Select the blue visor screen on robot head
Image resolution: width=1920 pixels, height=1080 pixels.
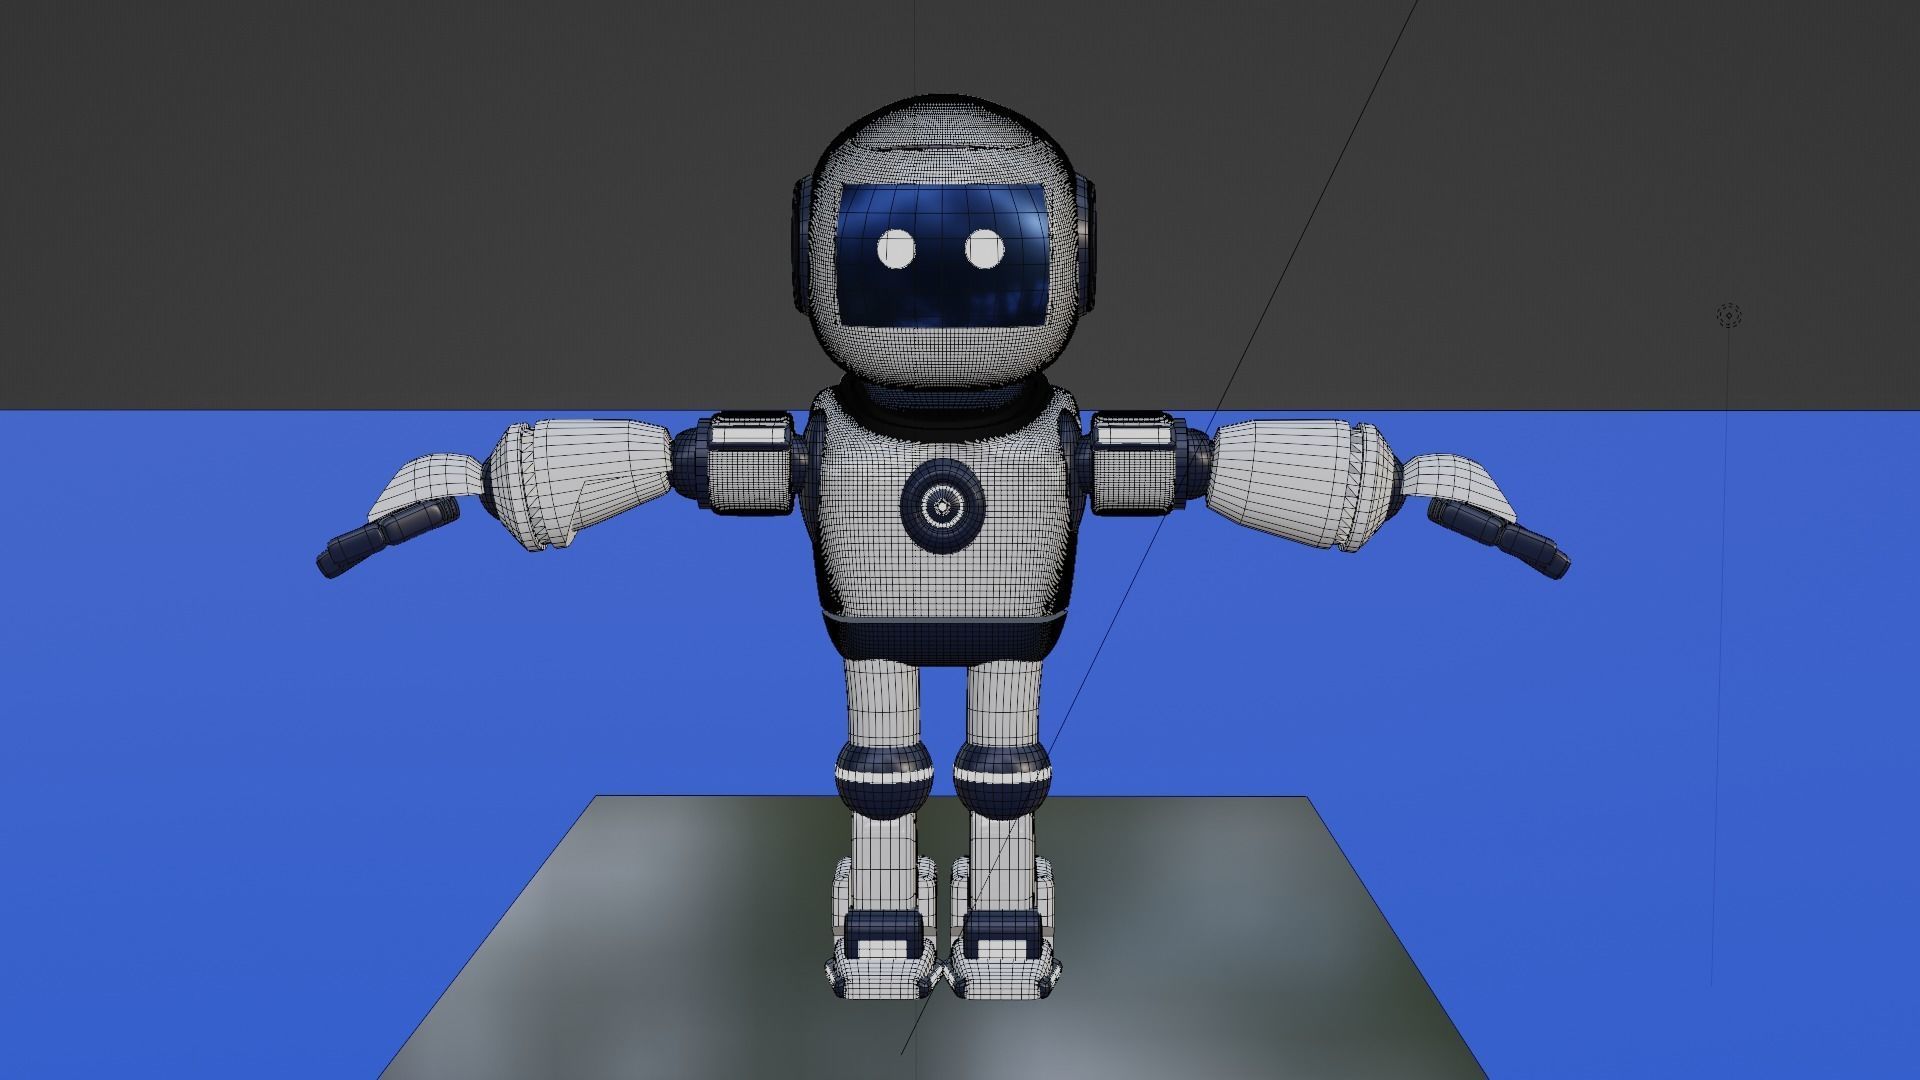tap(943, 255)
